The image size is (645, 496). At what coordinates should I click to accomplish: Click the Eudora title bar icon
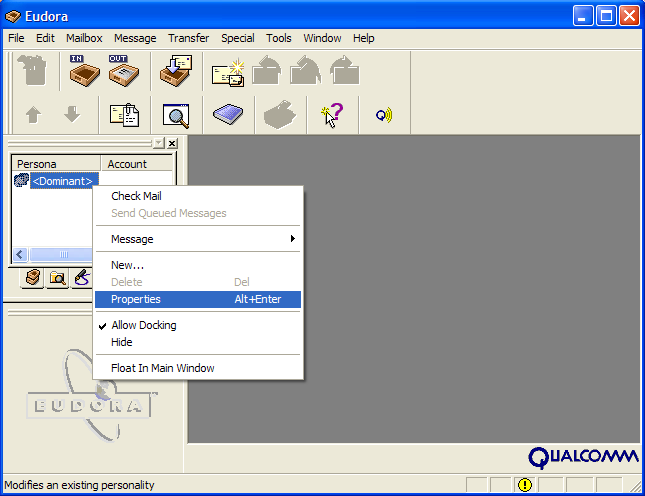click(x=13, y=16)
